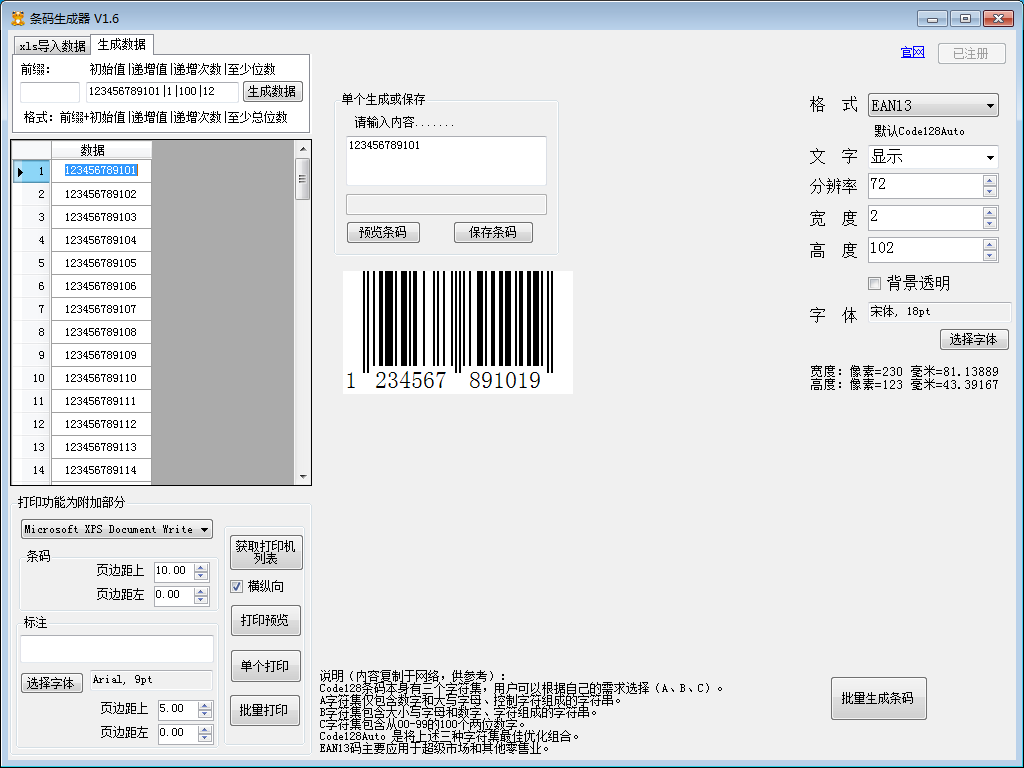
Task: Click the 数据 column header
Action: pyautogui.click(x=101, y=150)
